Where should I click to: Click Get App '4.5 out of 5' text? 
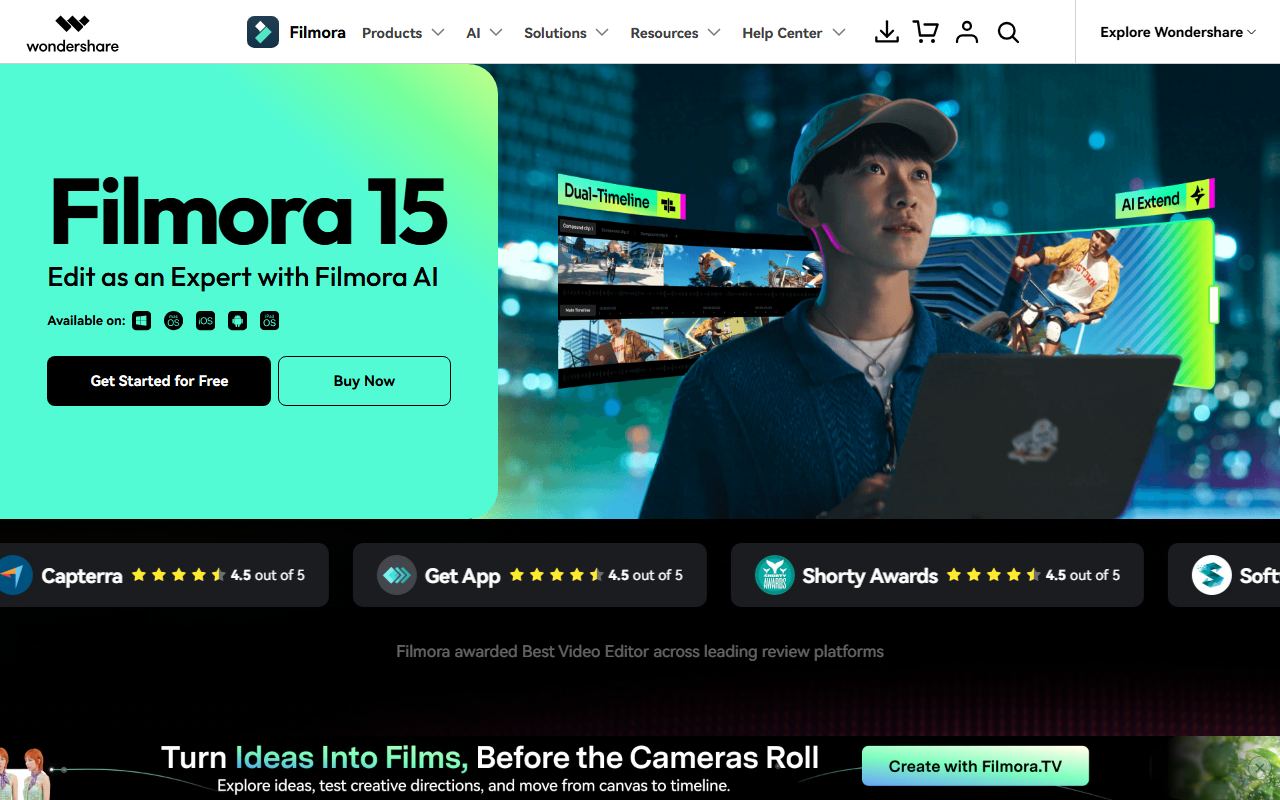pos(646,575)
